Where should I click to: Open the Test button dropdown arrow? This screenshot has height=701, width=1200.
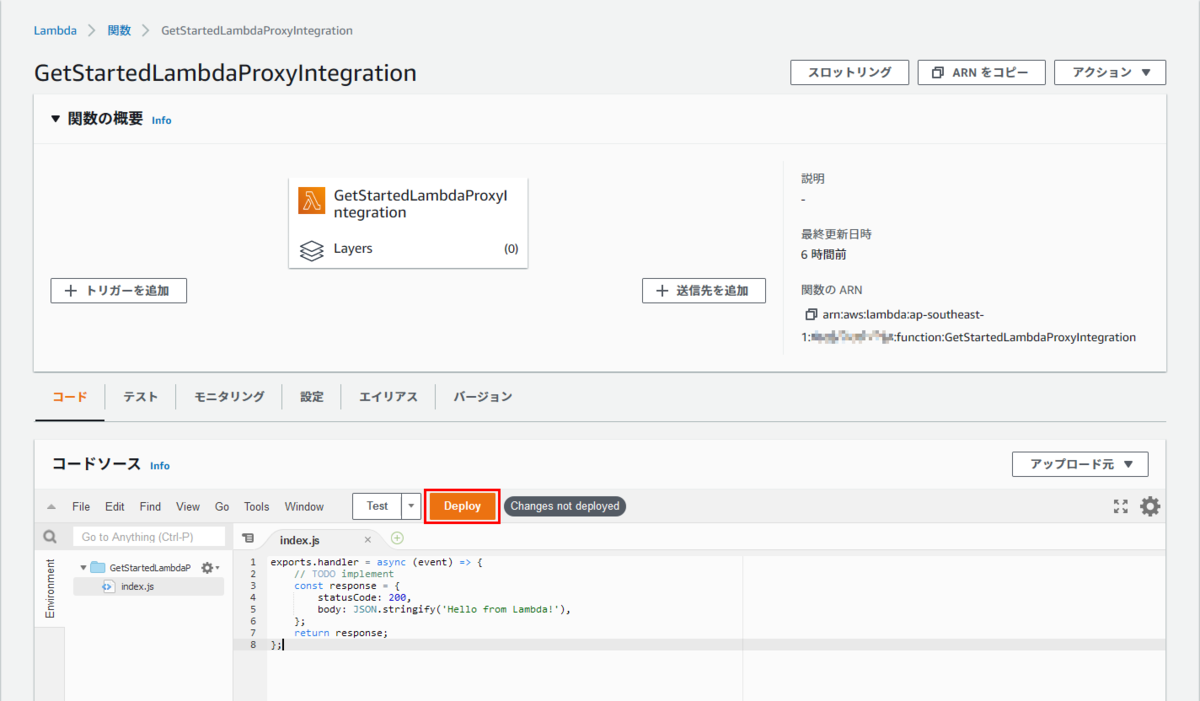point(411,506)
